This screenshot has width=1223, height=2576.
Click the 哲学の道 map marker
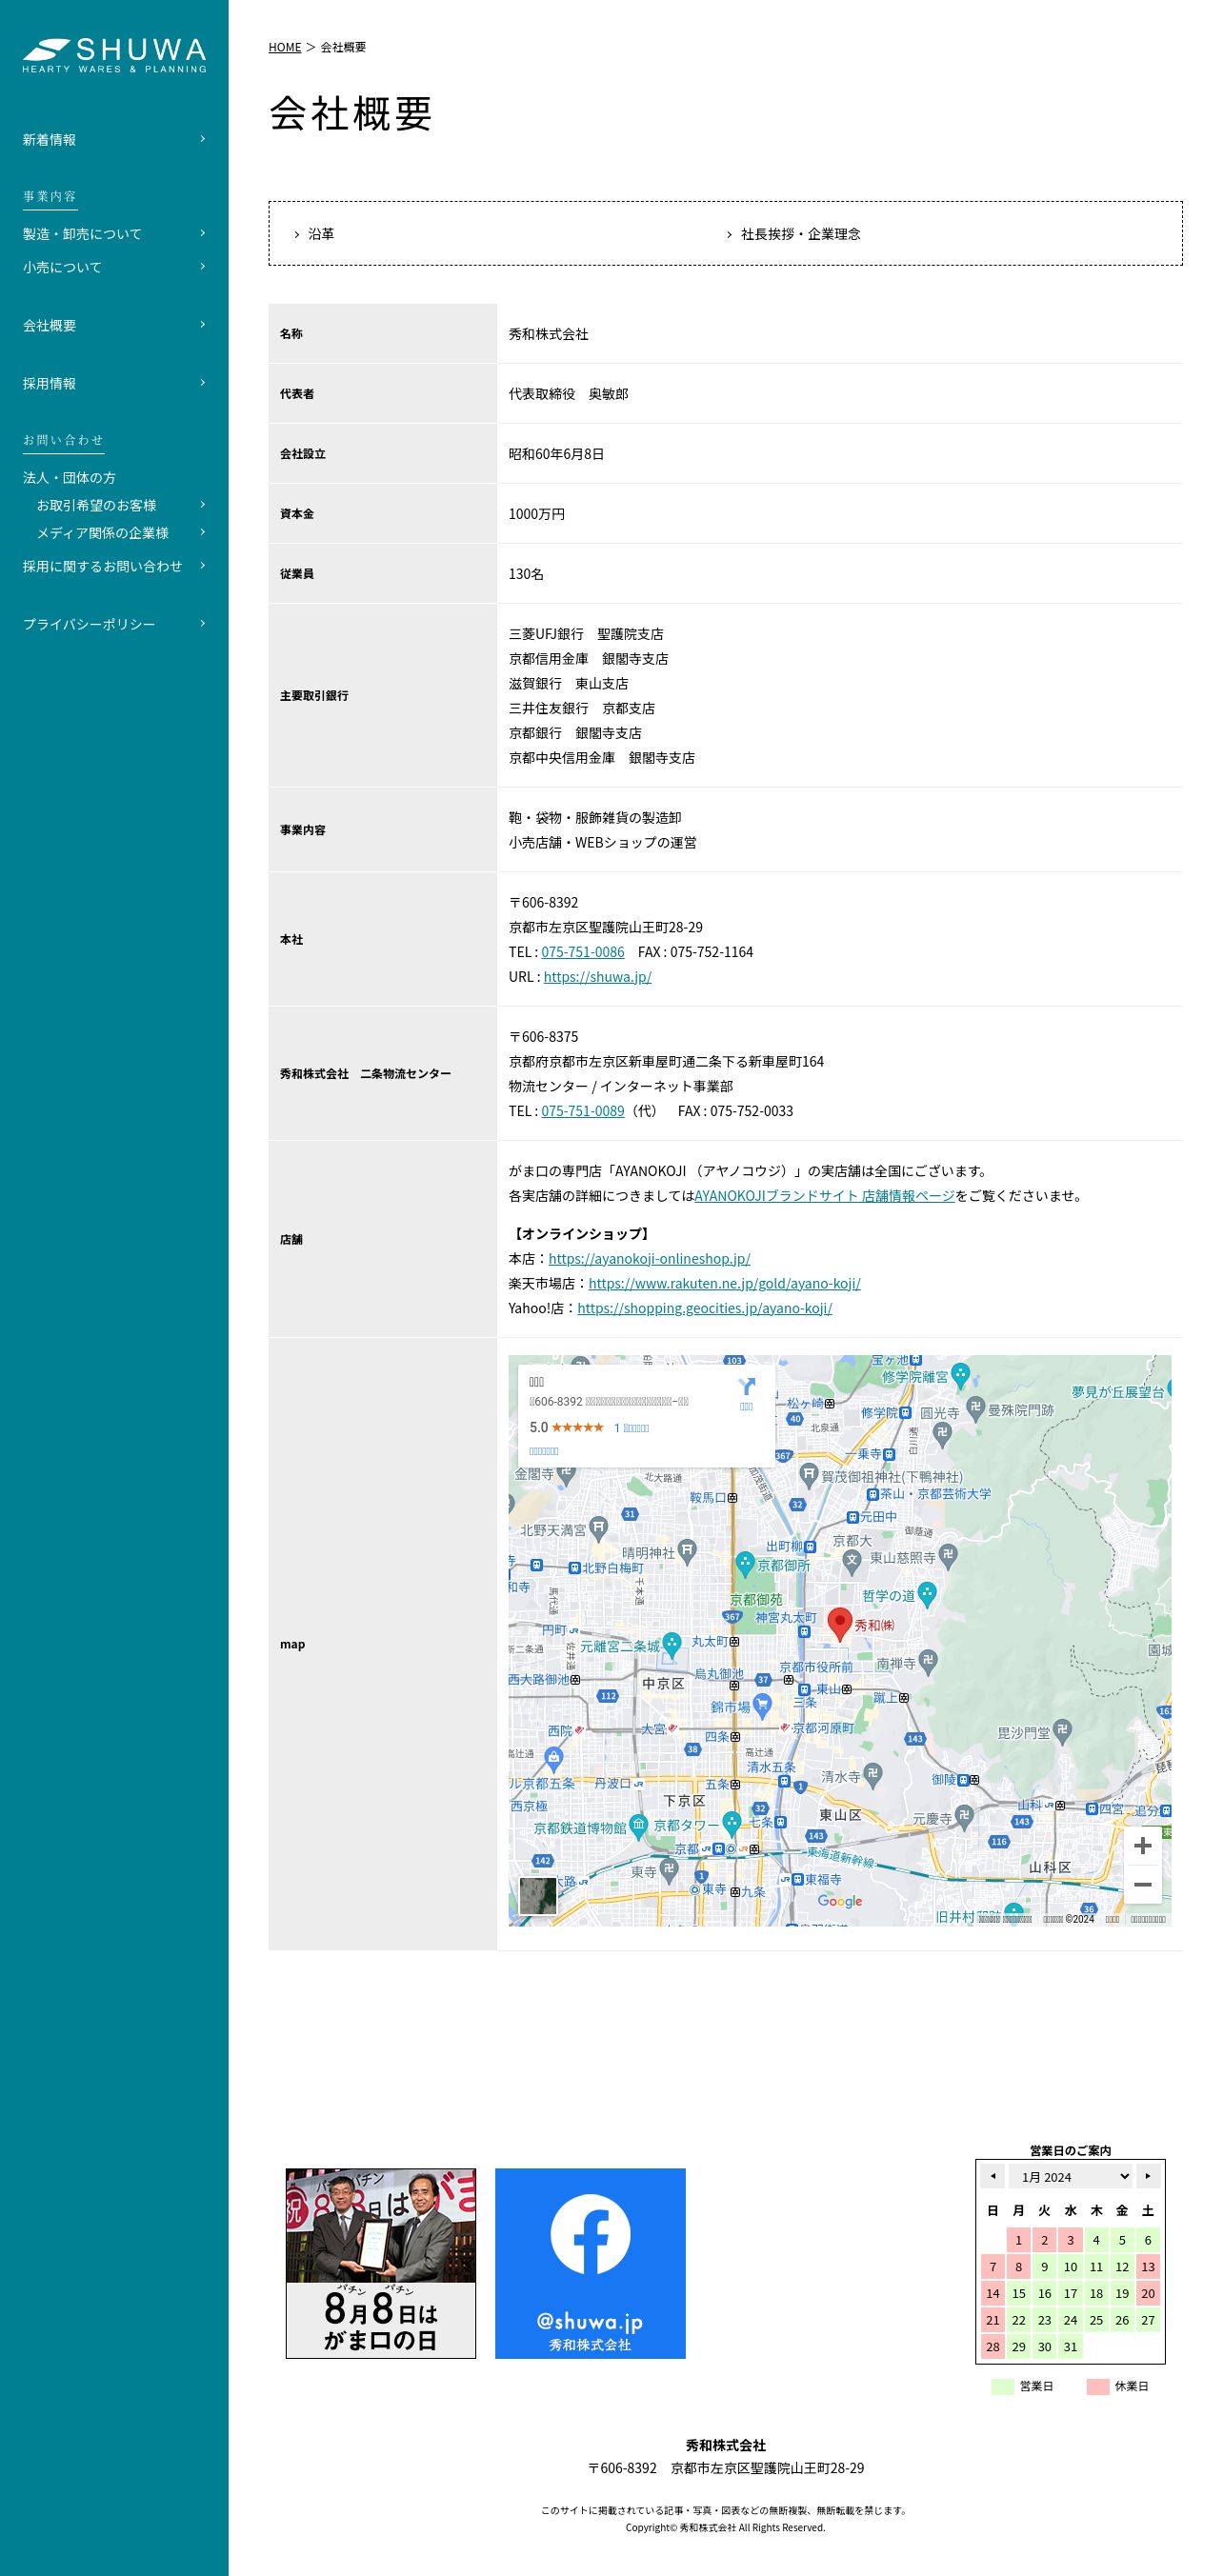click(927, 1594)
